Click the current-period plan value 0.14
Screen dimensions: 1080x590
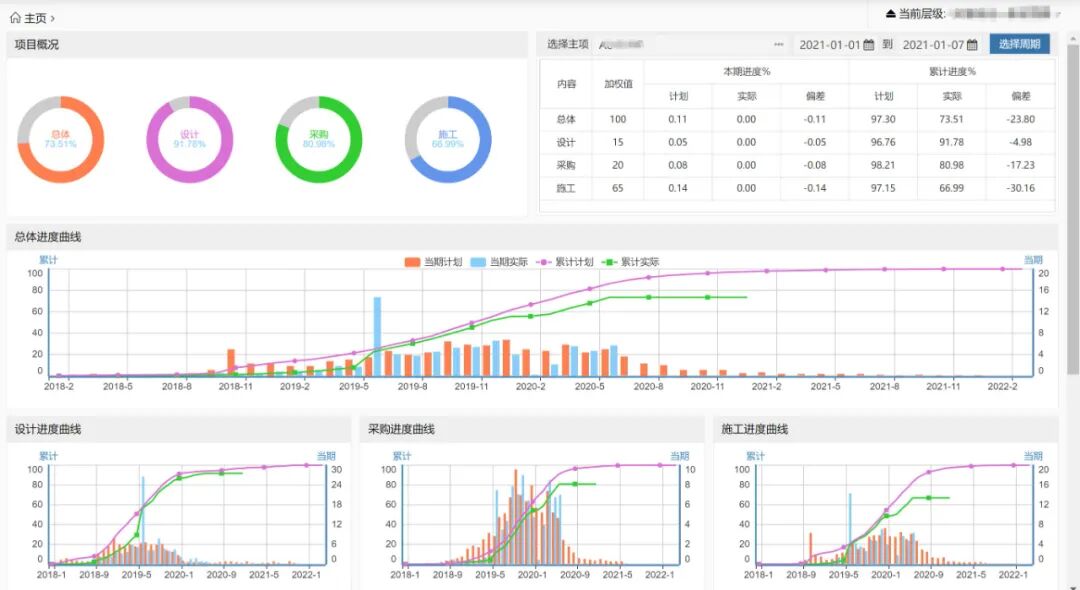(678, 188)
